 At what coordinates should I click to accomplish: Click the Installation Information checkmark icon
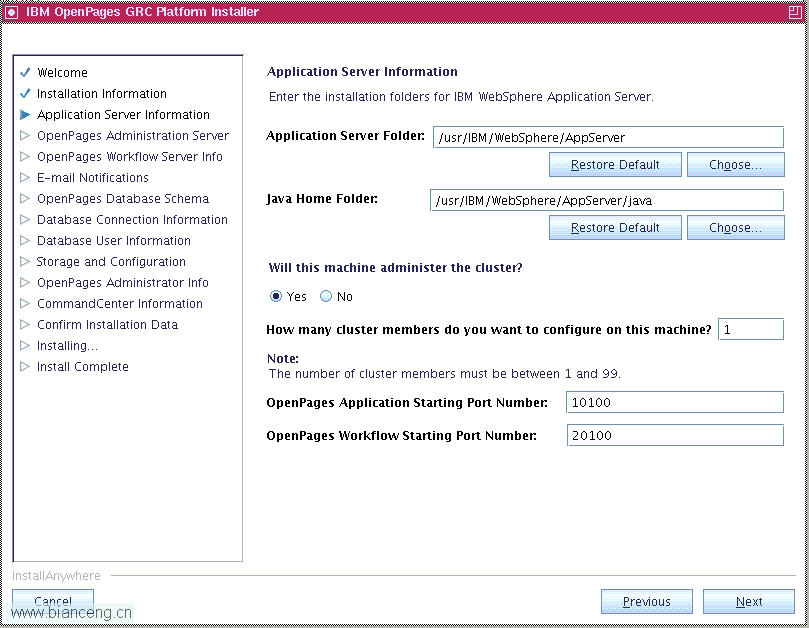pos(25,93)
